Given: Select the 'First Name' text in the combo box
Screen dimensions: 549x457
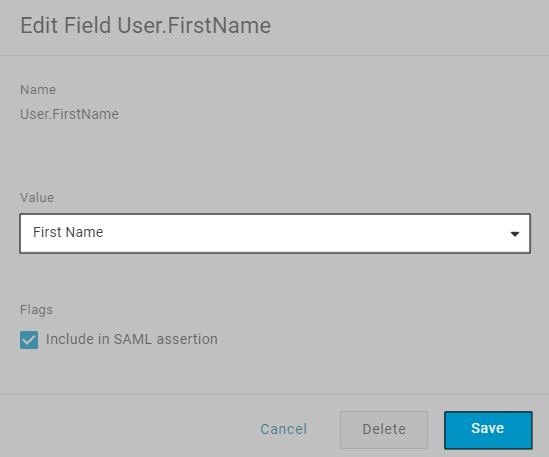Looking at the screenshot, I should pos(68,232).
